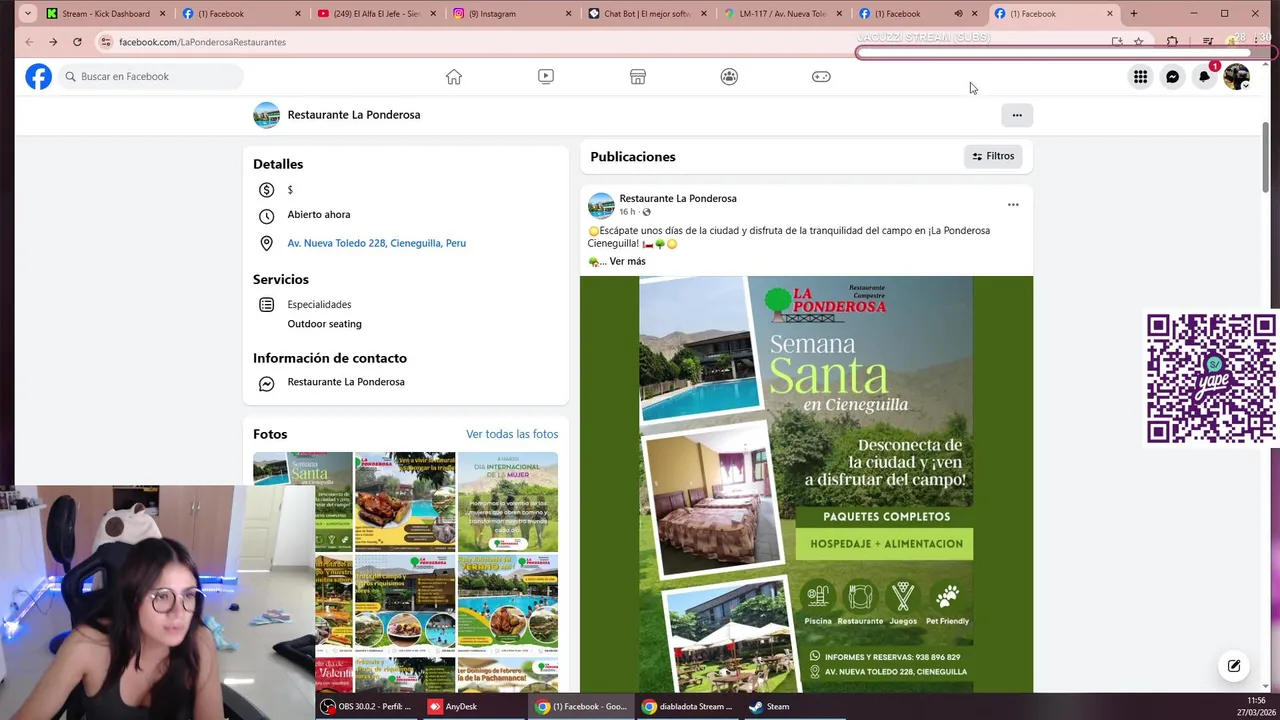1280x720 pixels.
Task: Open the Semana Santa post image
Action: (x=806, y=484)
